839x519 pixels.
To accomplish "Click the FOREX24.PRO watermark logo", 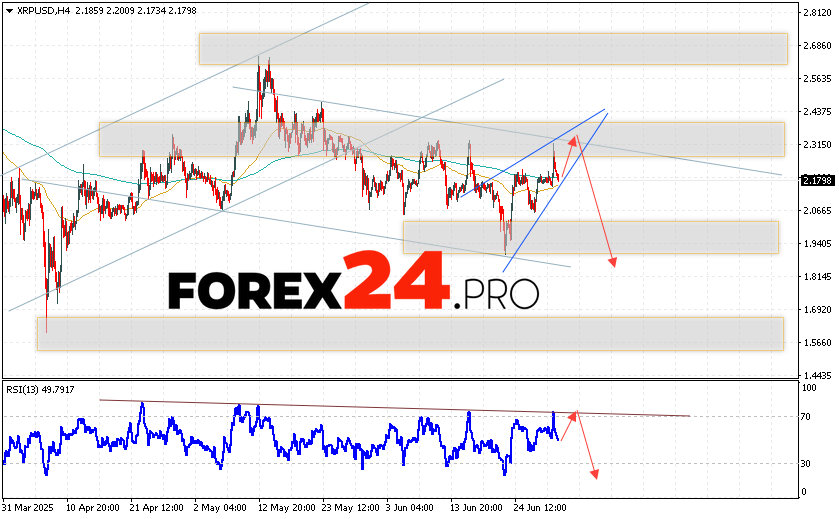I will pos(353,290).
